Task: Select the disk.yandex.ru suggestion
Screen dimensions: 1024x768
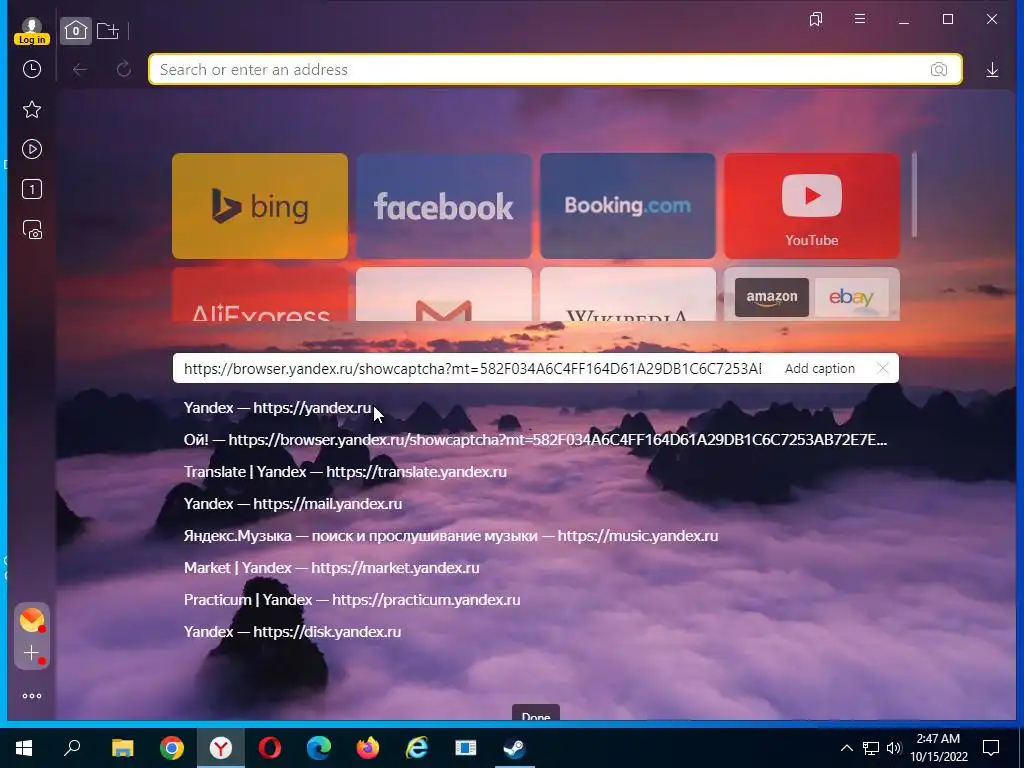Action: pyautogui.click(x=293, y=632)
